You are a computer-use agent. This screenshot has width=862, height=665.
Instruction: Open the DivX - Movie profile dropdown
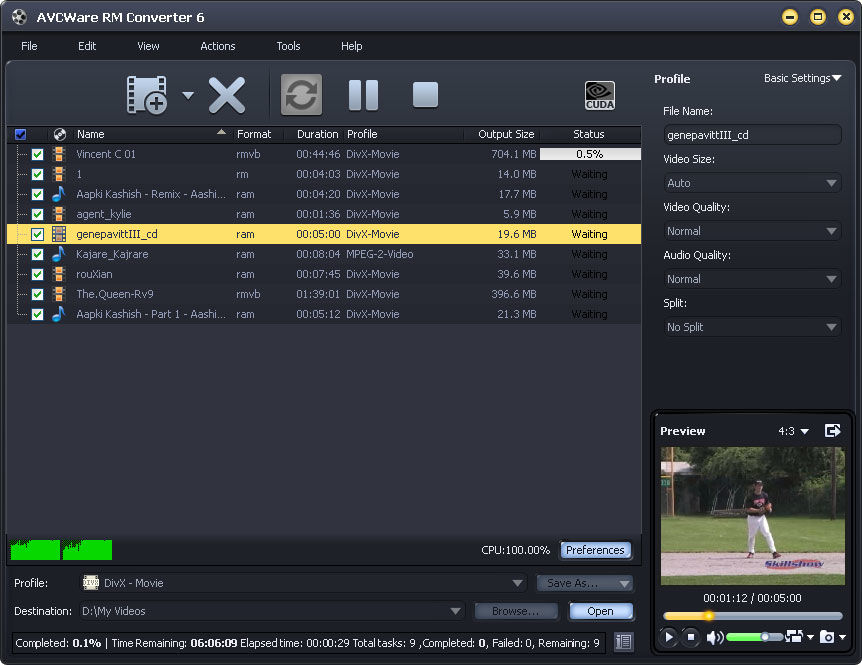coord(303,583)
